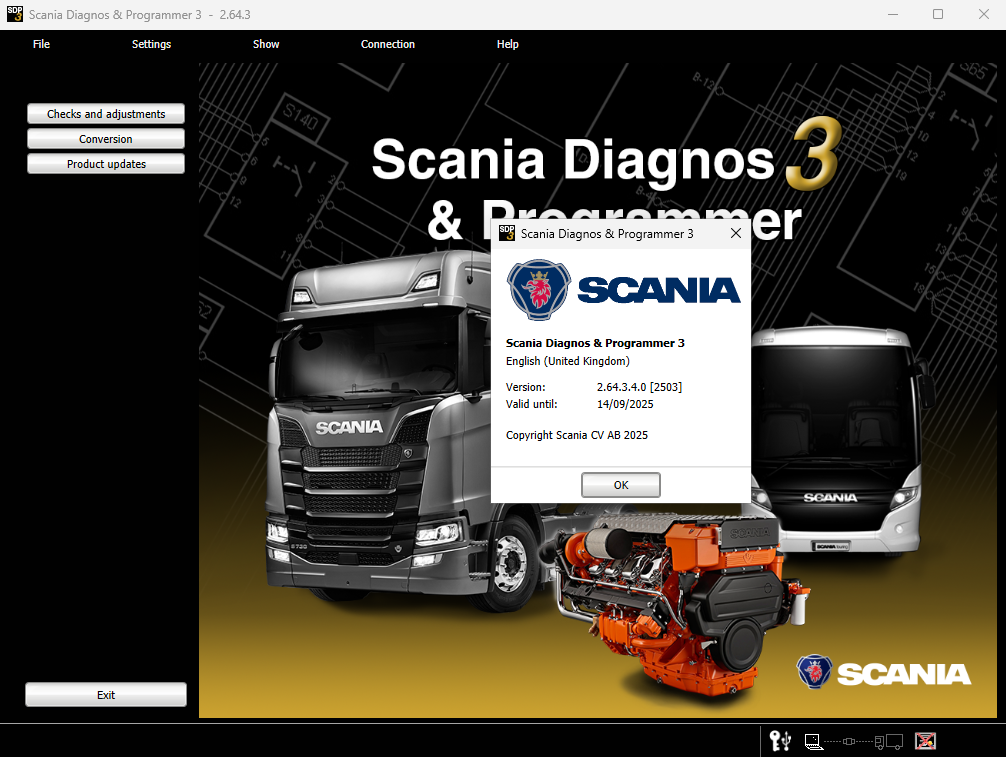This screenshot has width=1006, height=757.
Task: Open the Show menu
Action: 266,44
